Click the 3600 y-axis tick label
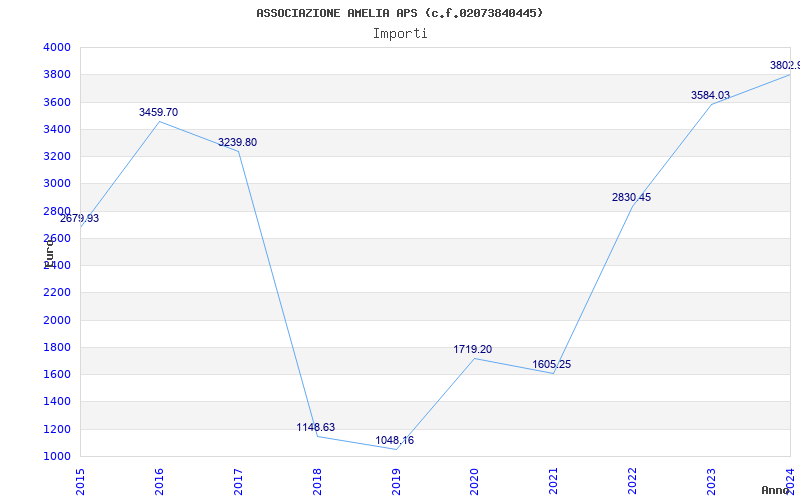 (56, 102)
